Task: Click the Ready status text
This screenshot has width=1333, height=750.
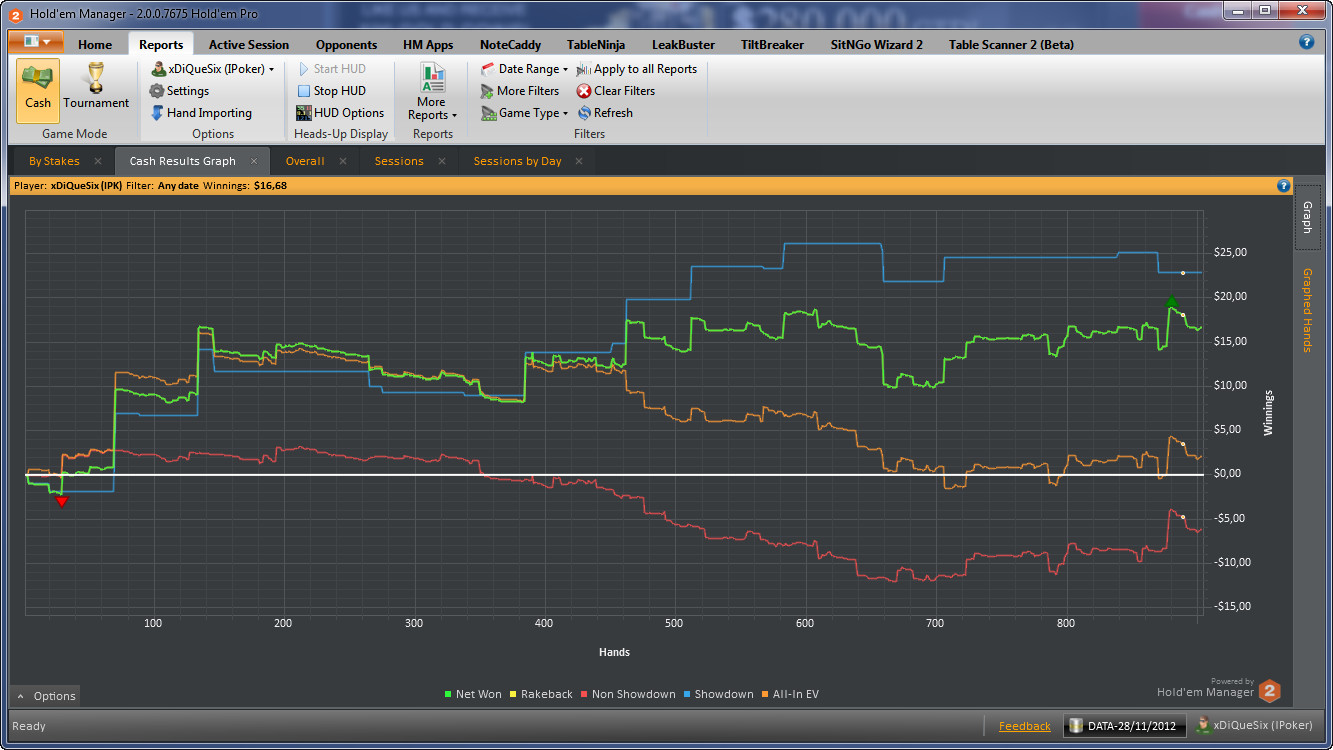Action: 29,726
